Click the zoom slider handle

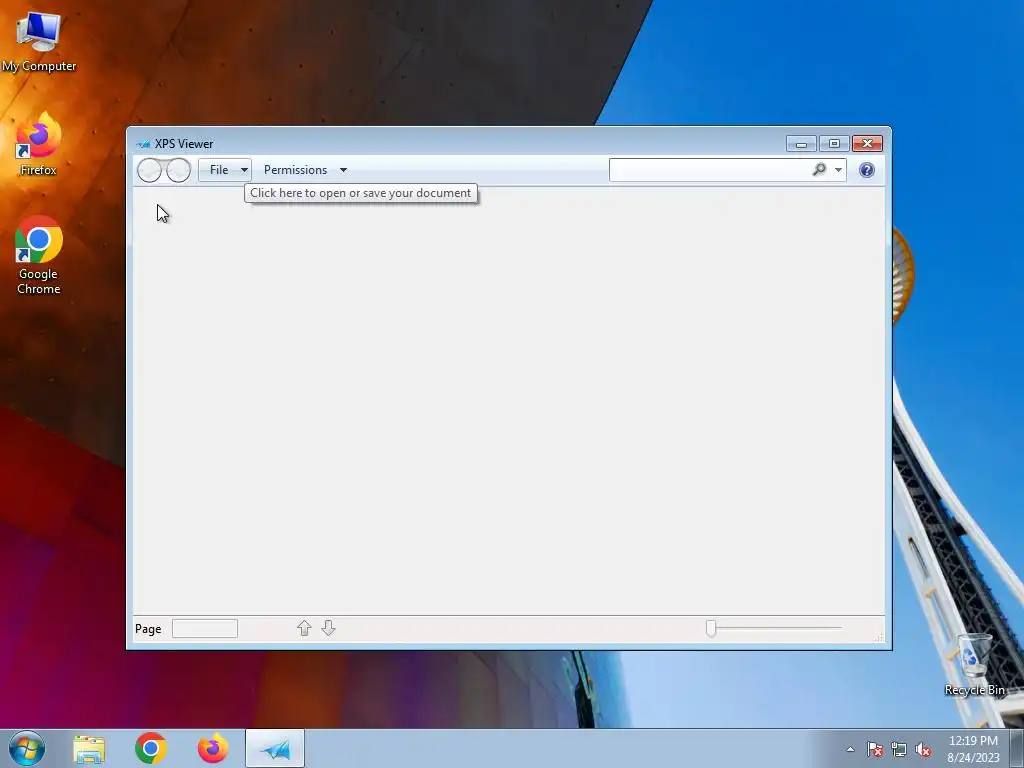(711, 628)
